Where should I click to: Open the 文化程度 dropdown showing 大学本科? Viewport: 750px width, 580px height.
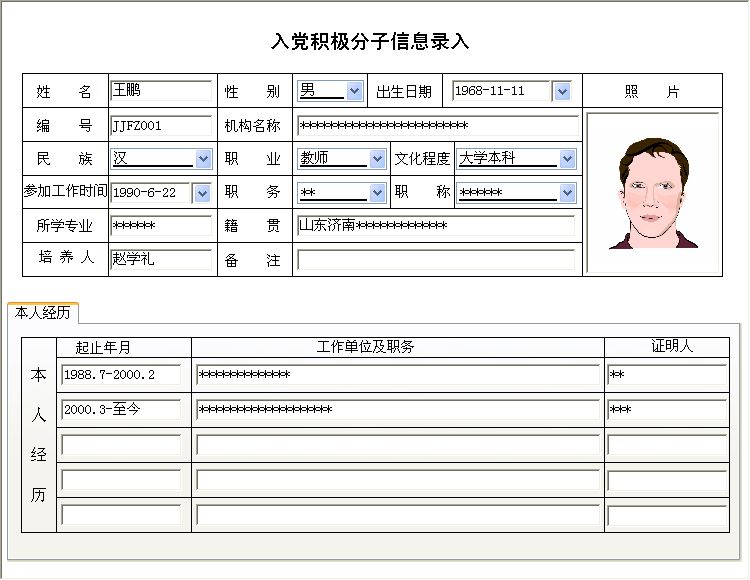point(567,159)
